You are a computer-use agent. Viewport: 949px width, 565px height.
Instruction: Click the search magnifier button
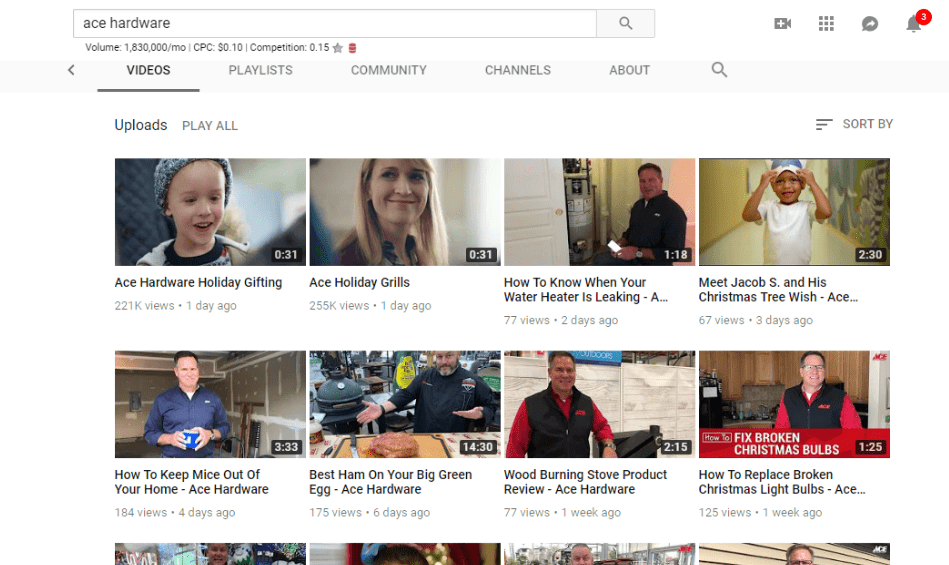point(625,24)
